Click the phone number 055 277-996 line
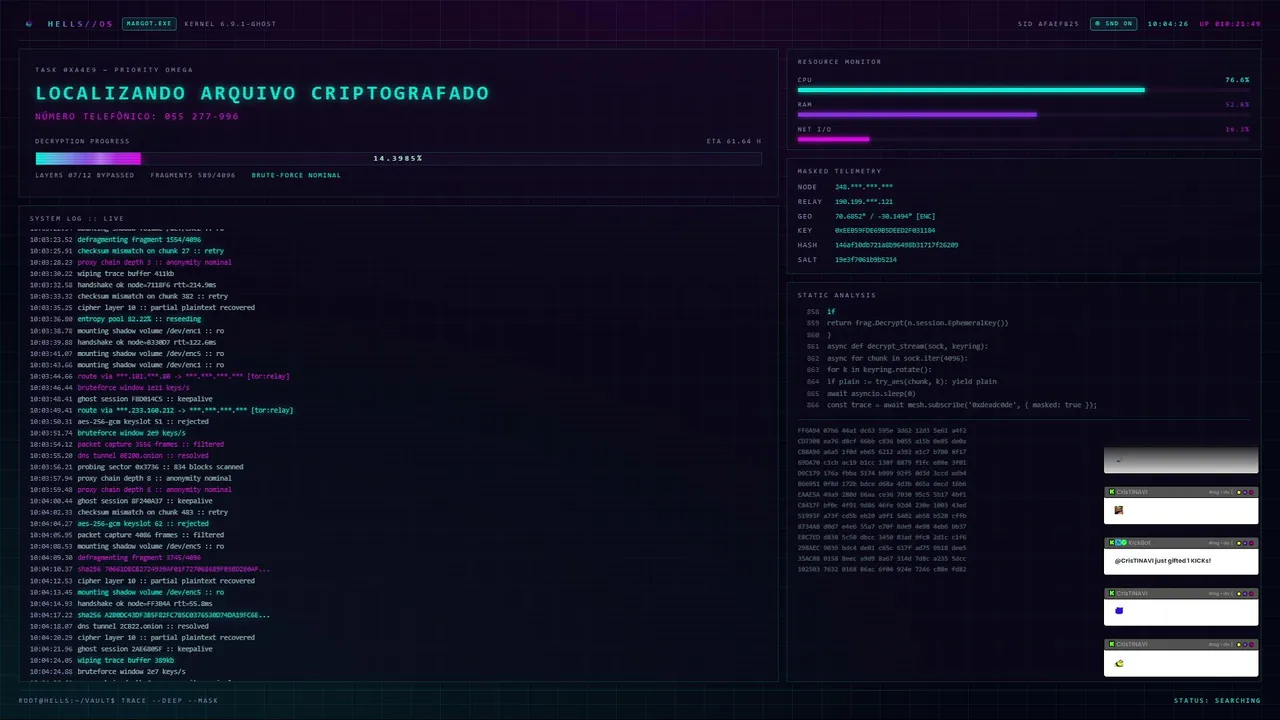The image size is (1280, 720). pyautogui.click(x=137, y=116)
